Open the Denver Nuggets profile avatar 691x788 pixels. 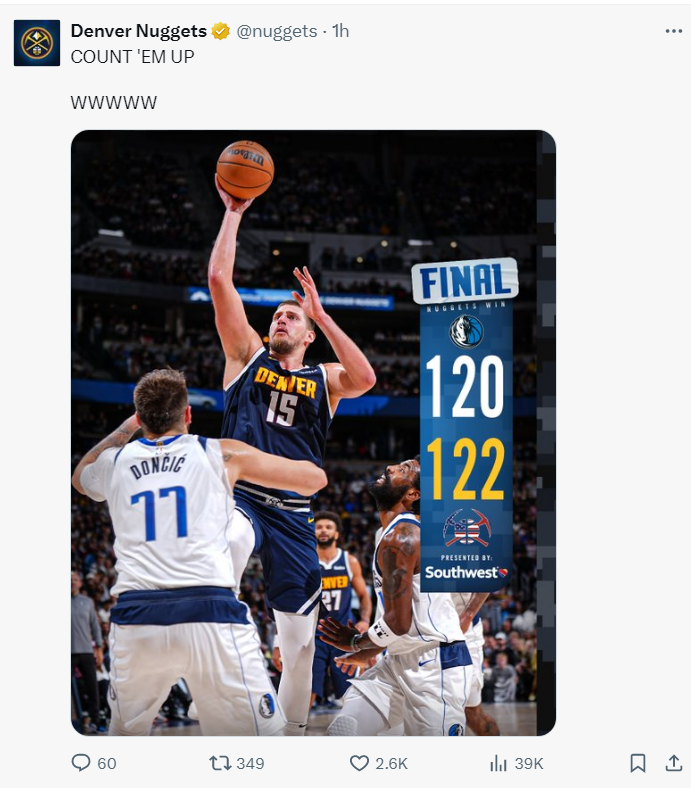coord(37,43)
